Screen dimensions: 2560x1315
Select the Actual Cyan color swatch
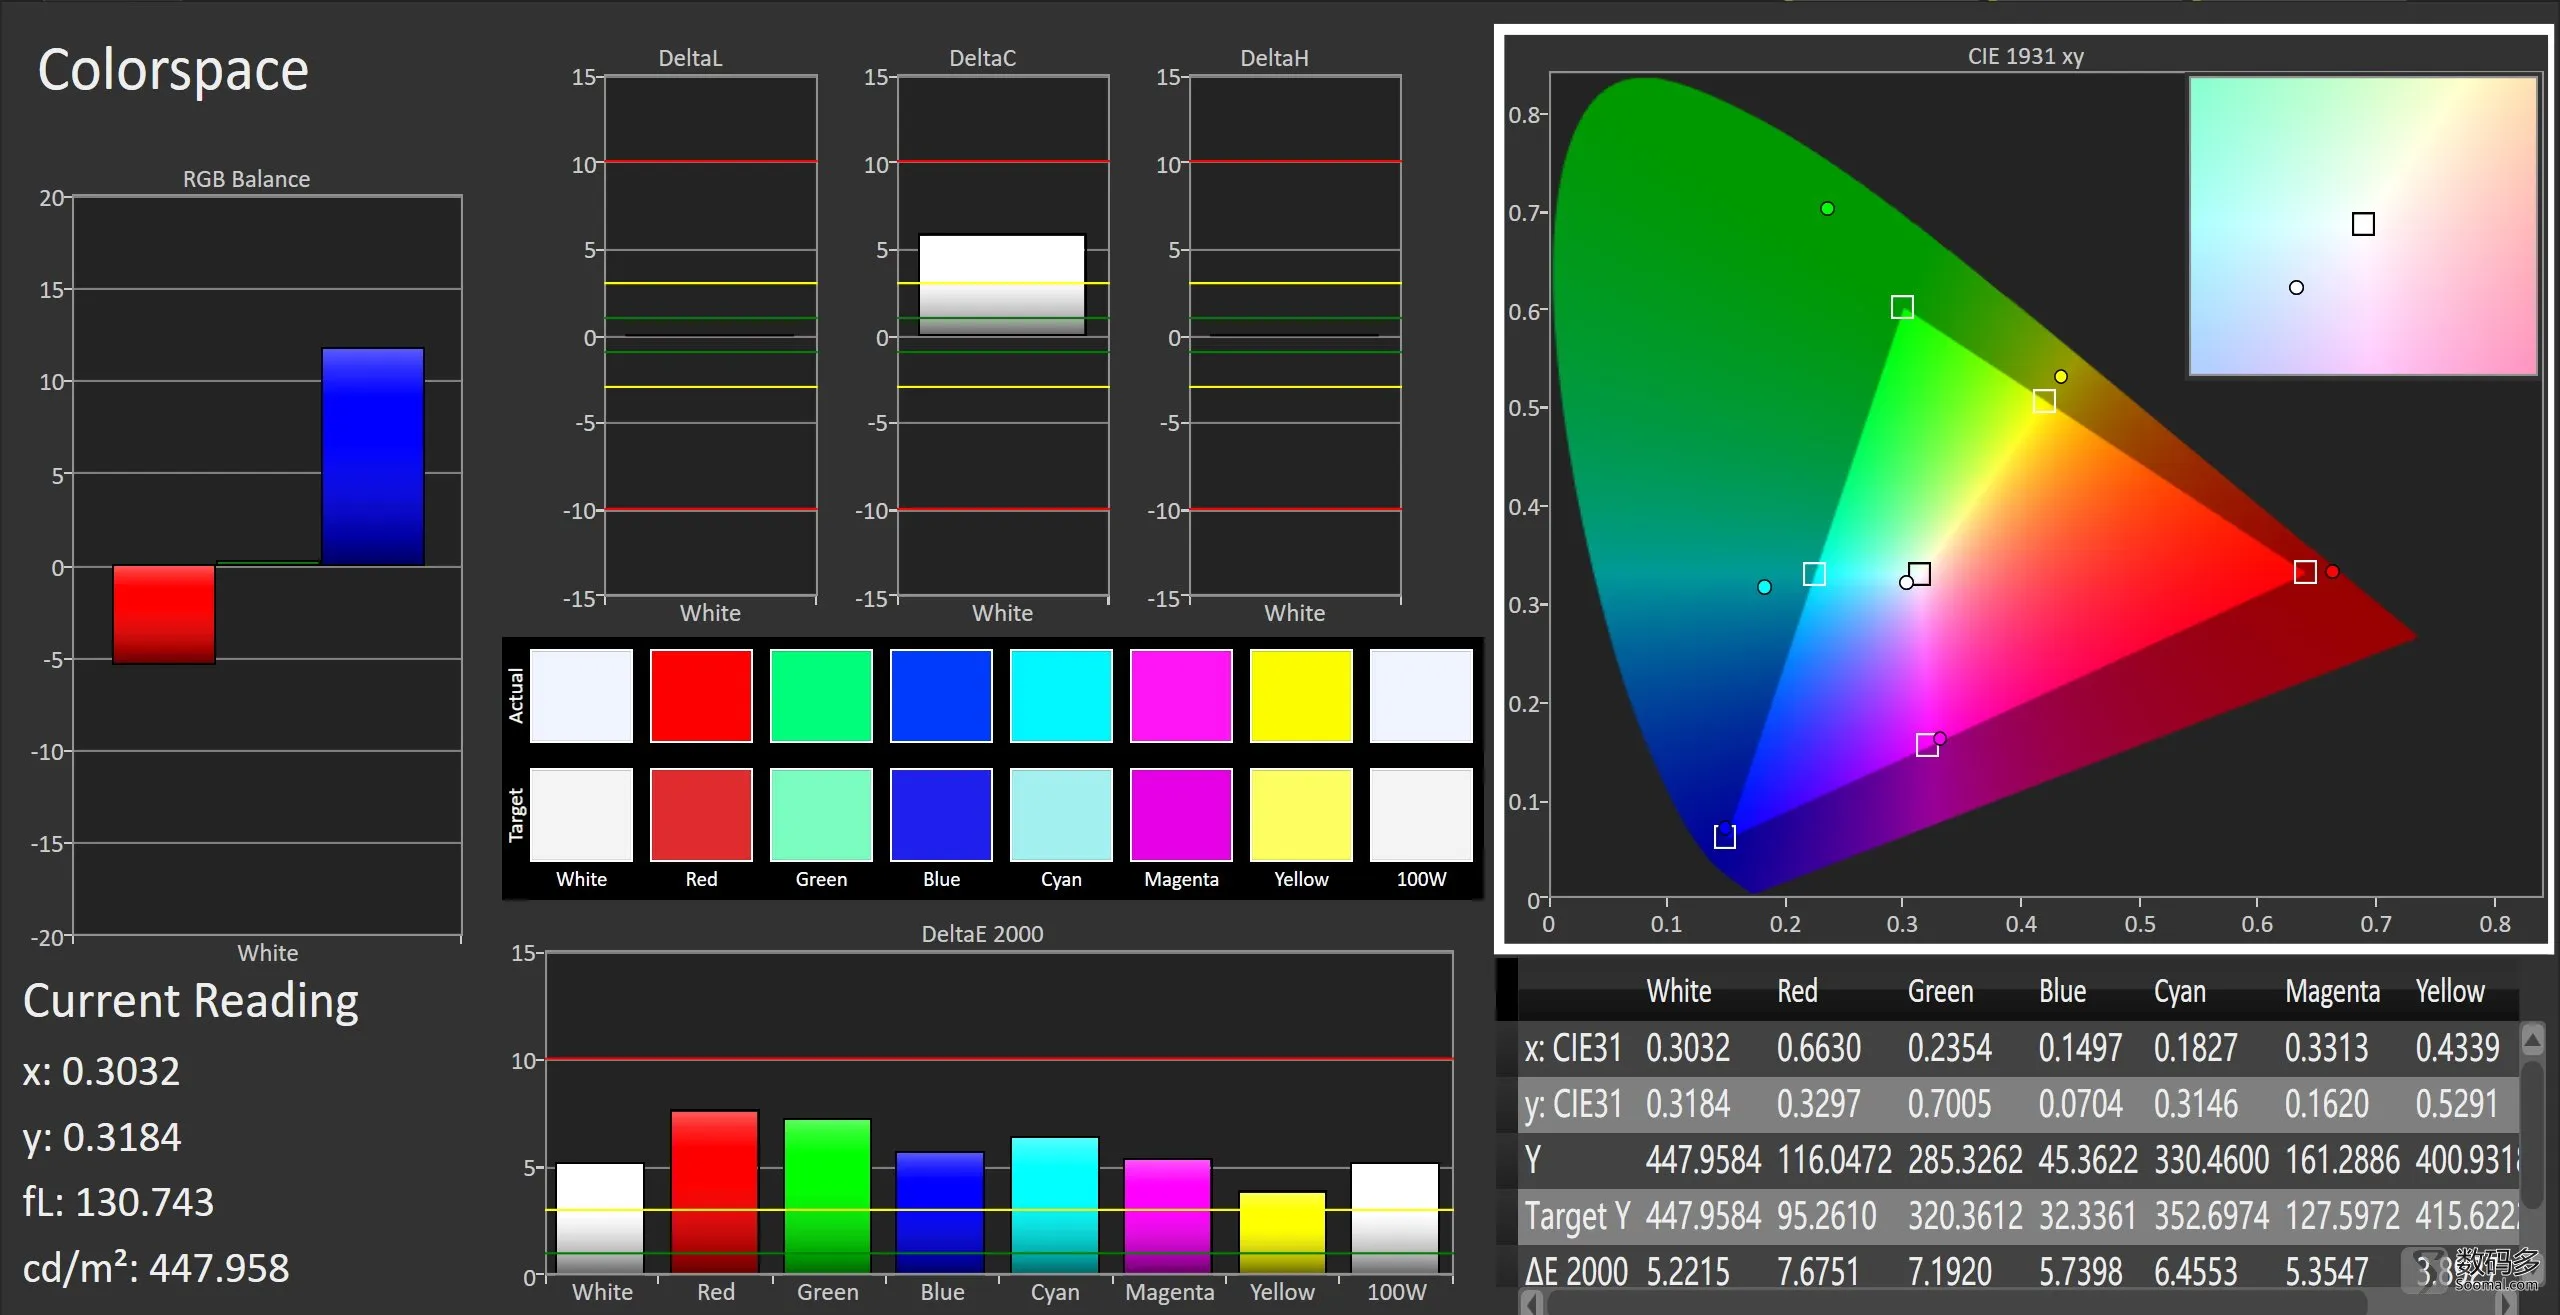1061,696
